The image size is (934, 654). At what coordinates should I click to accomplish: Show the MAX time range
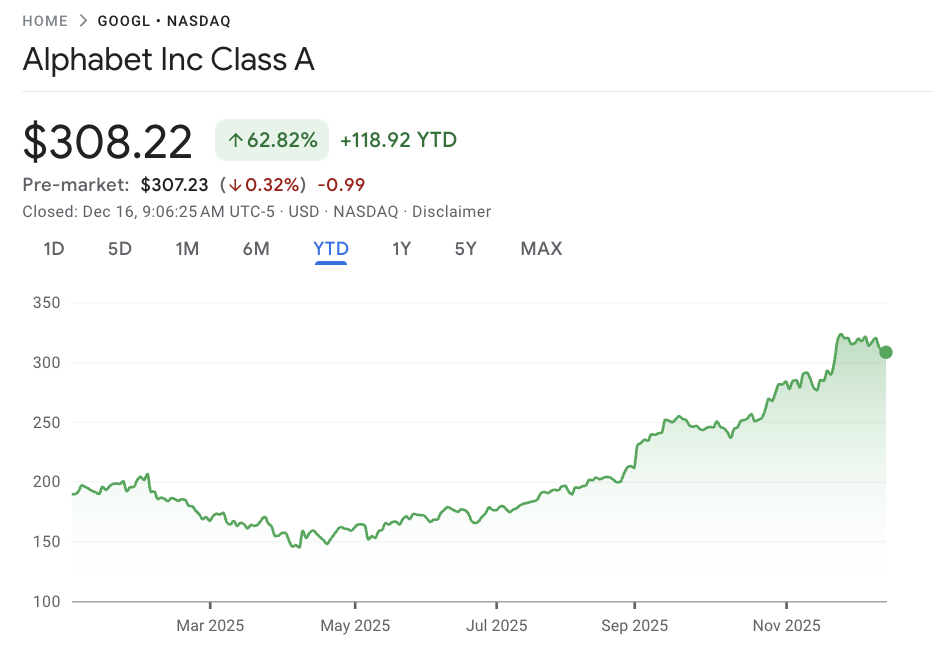(541, 249)
